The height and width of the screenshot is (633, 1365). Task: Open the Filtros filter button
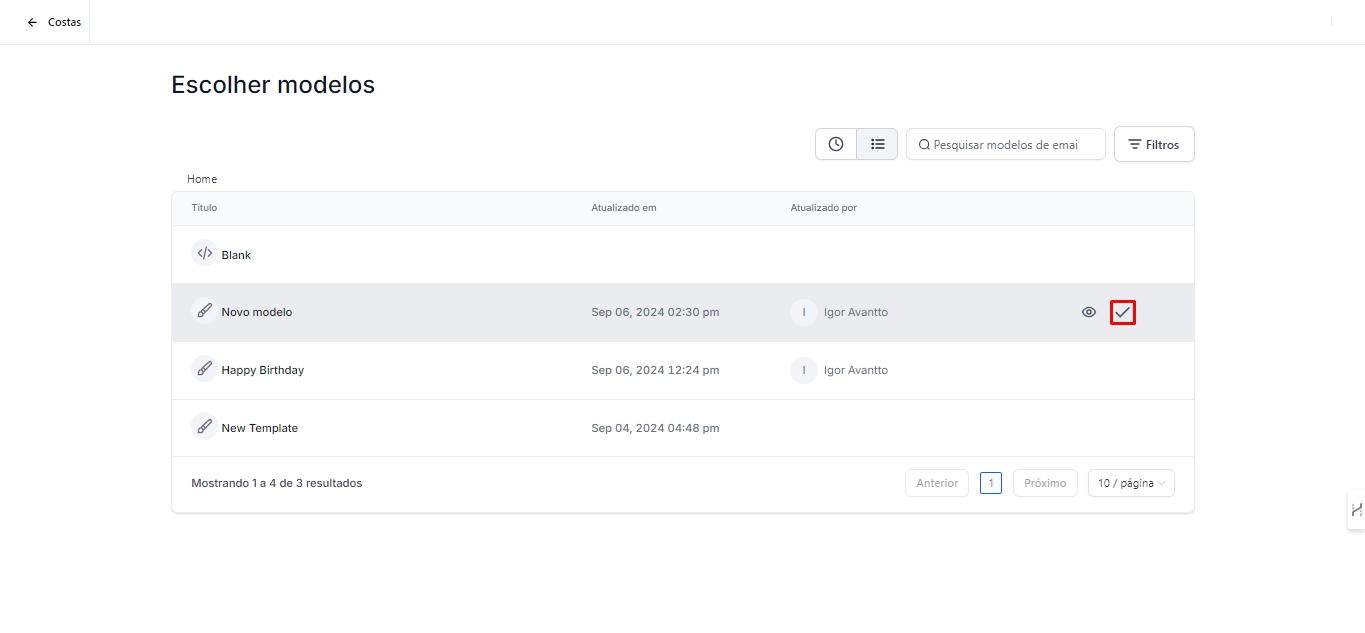point(1153,144)
